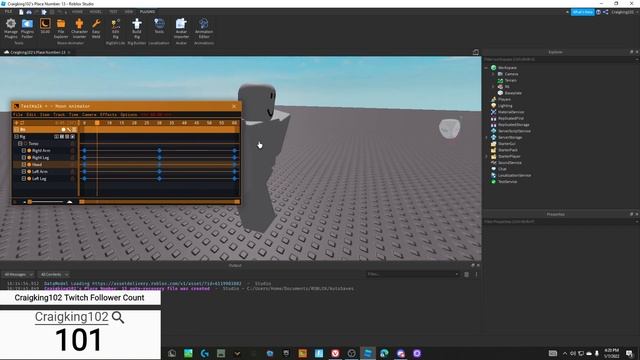
Task: Select ServerScriptService in Explorer
Action: [511, 131]
